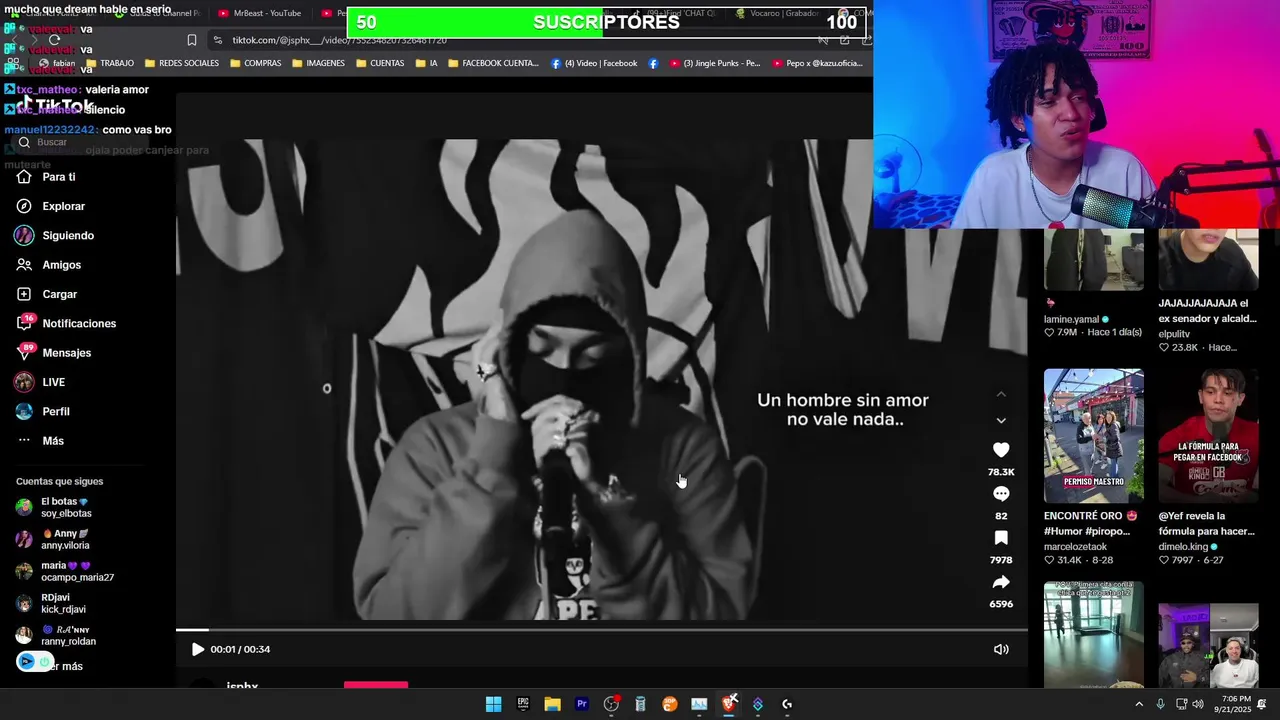Go to previous video with up chevron
The width and height of the screenshot is (1280, 720).
tap(1001, 394)
